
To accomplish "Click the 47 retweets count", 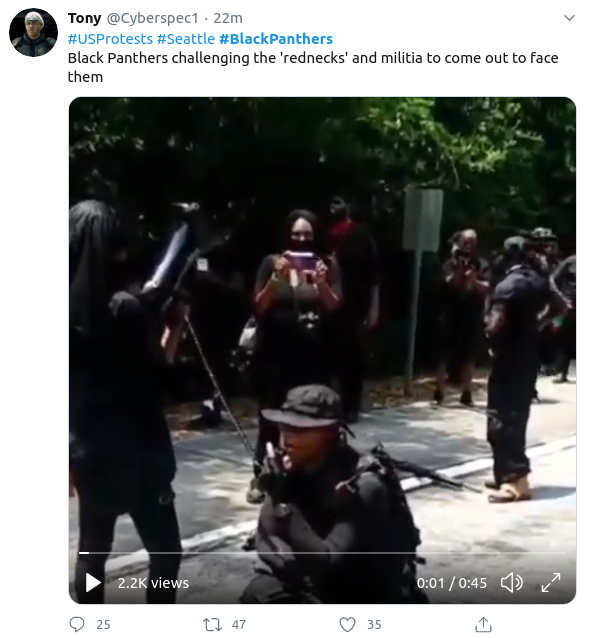I will pyautogui.click(x=239, y=625).
